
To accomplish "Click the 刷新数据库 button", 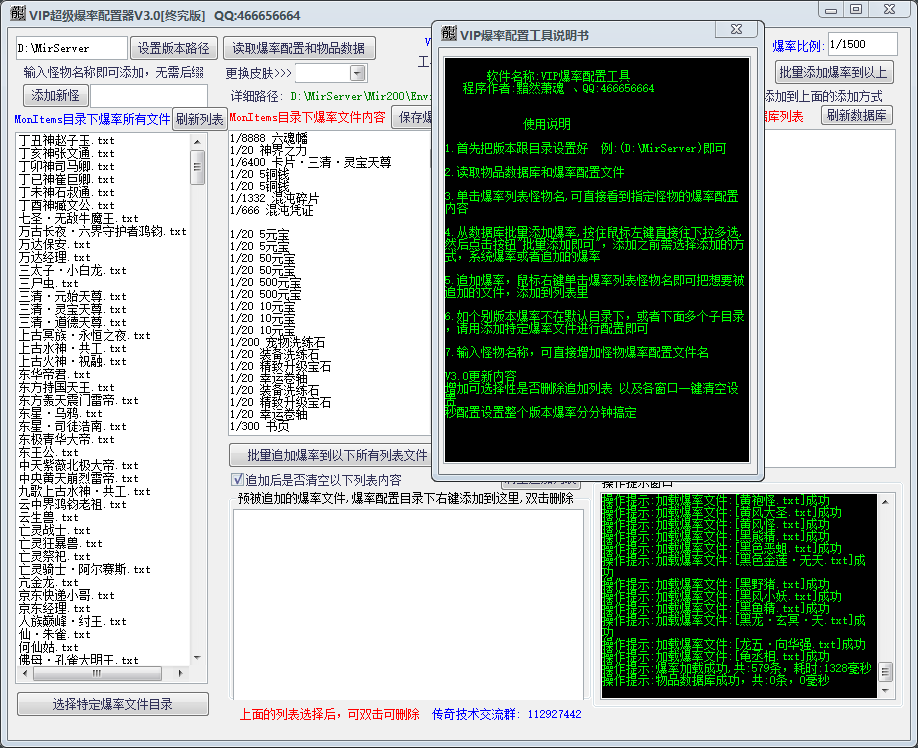I will [856, 115].
